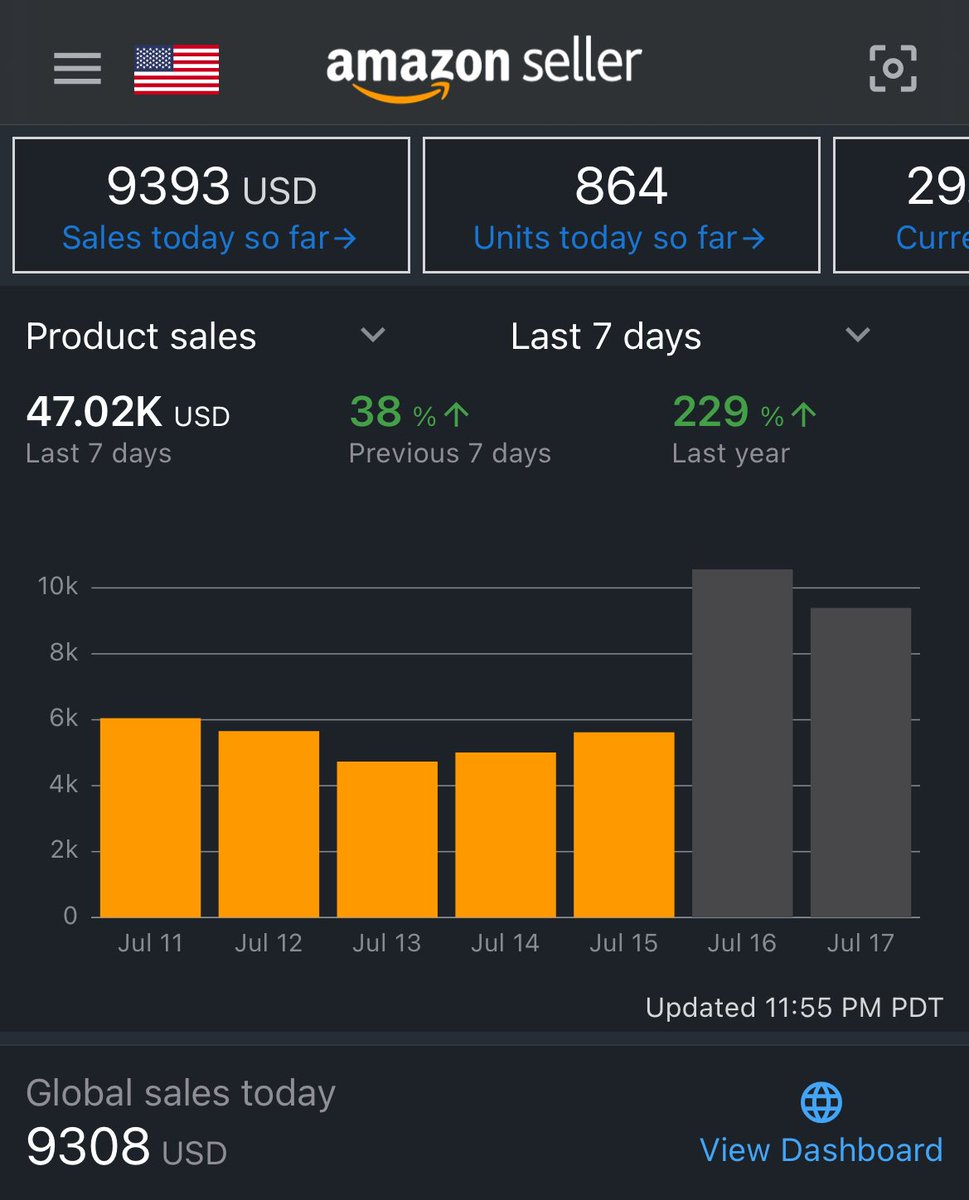Open the View Dashboard link
Viewport: 969px width, 1200px height.
821,1150
